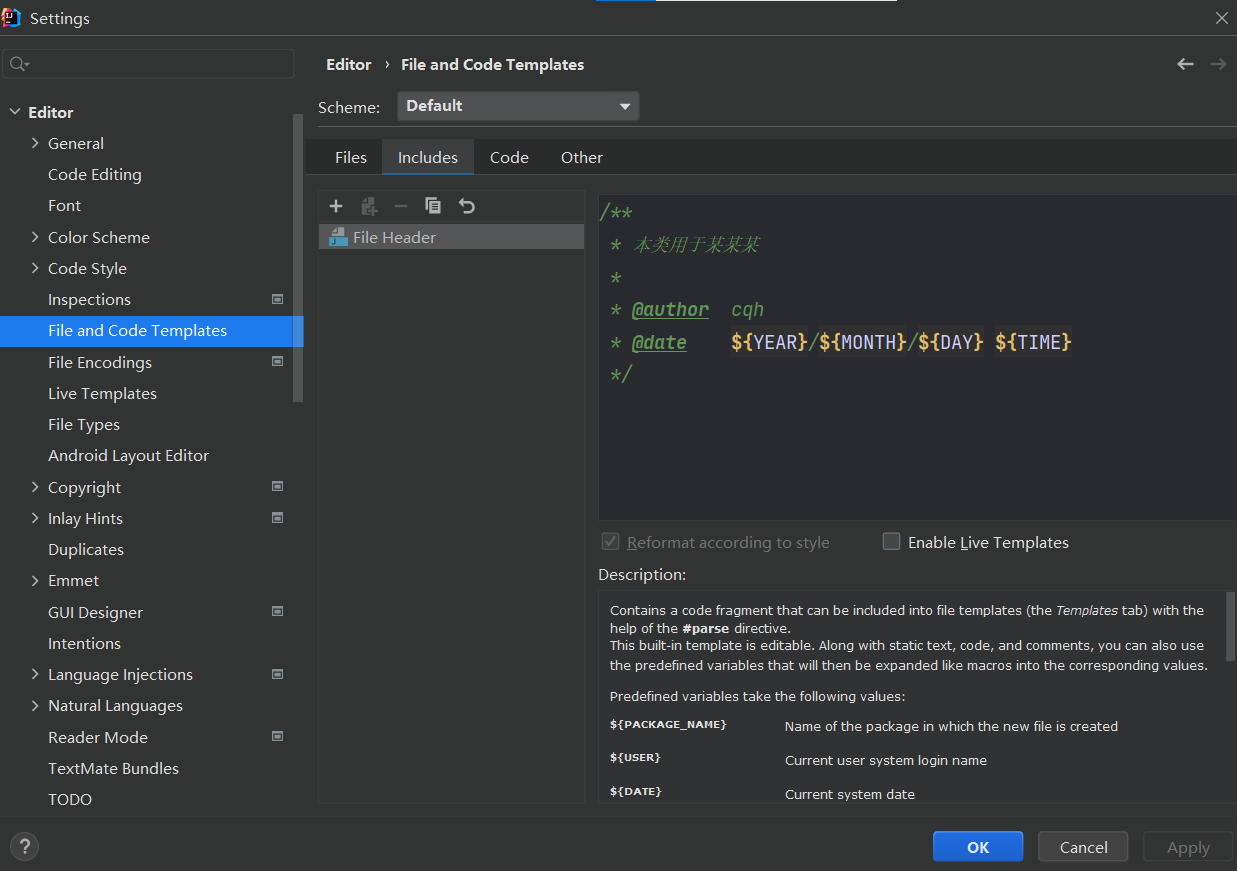
Task: Open File Types settings
Action: (x=84, y=424)
